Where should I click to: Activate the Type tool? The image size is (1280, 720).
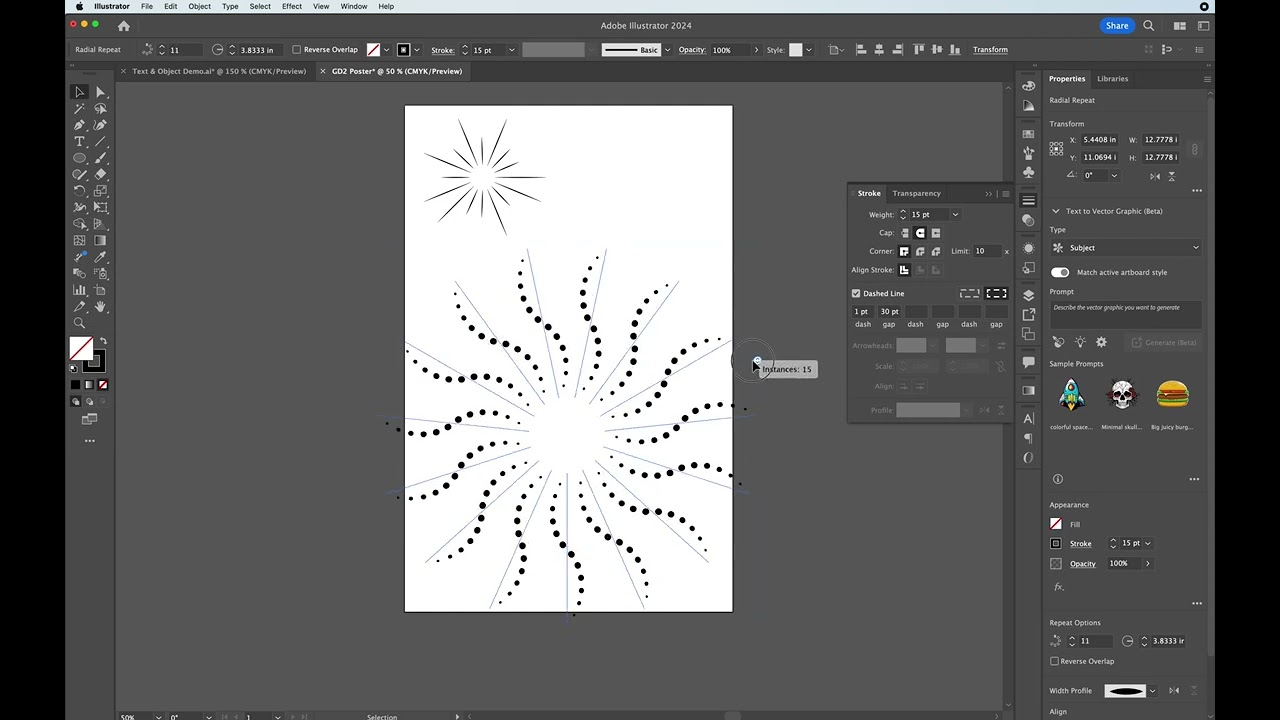click(x=79, y=141)
